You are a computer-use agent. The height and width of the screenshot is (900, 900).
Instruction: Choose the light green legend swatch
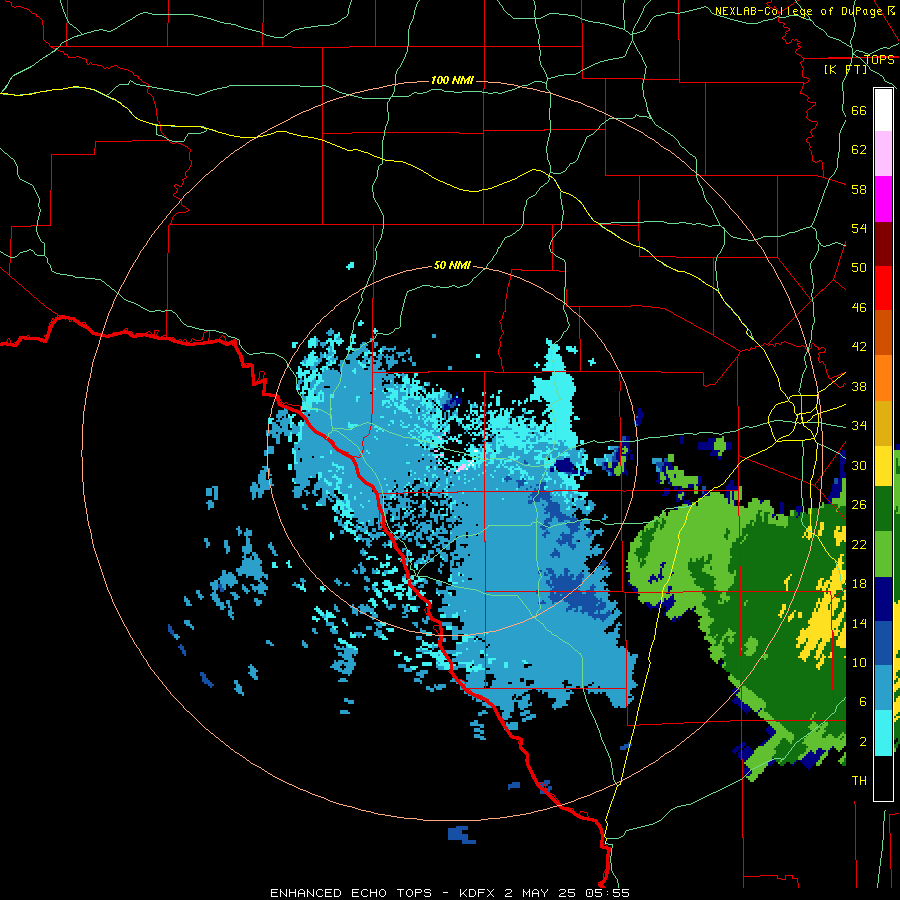click(x=883, y=554)
